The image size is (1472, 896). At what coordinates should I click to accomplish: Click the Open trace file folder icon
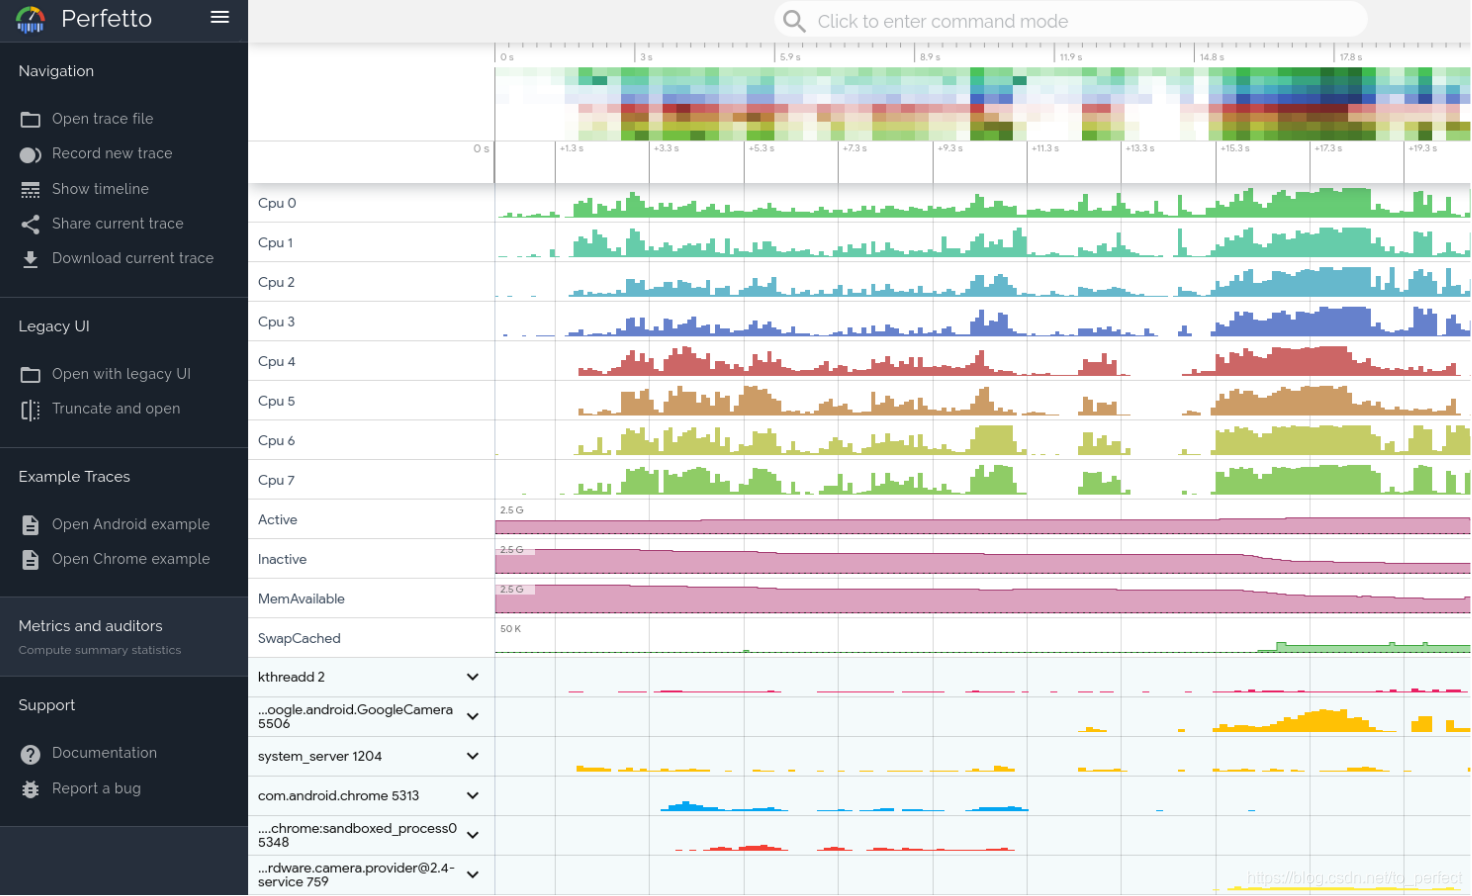pos(31,119)
